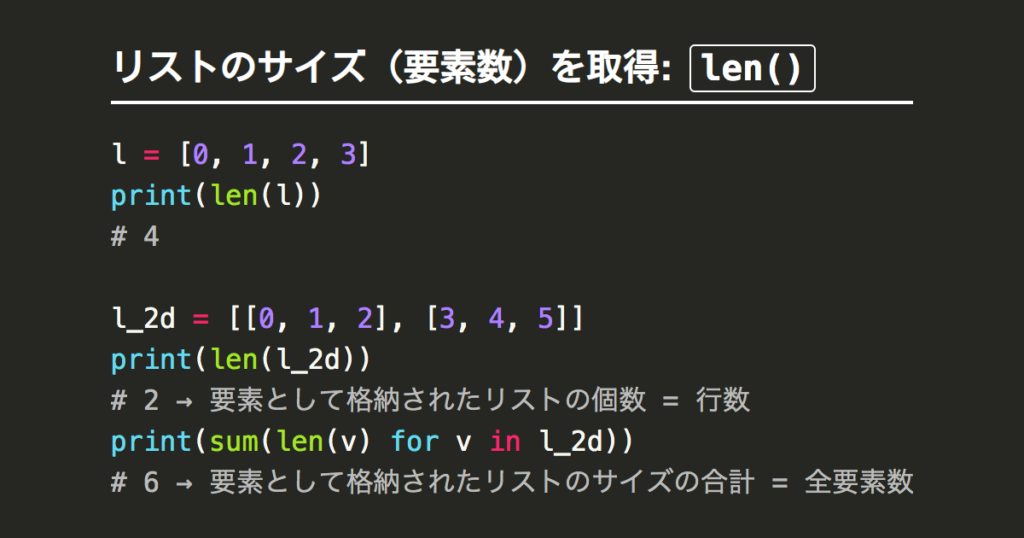
Task: Click the variable l in first assignment
Action: pyautogui.click(x=120, y=155)
